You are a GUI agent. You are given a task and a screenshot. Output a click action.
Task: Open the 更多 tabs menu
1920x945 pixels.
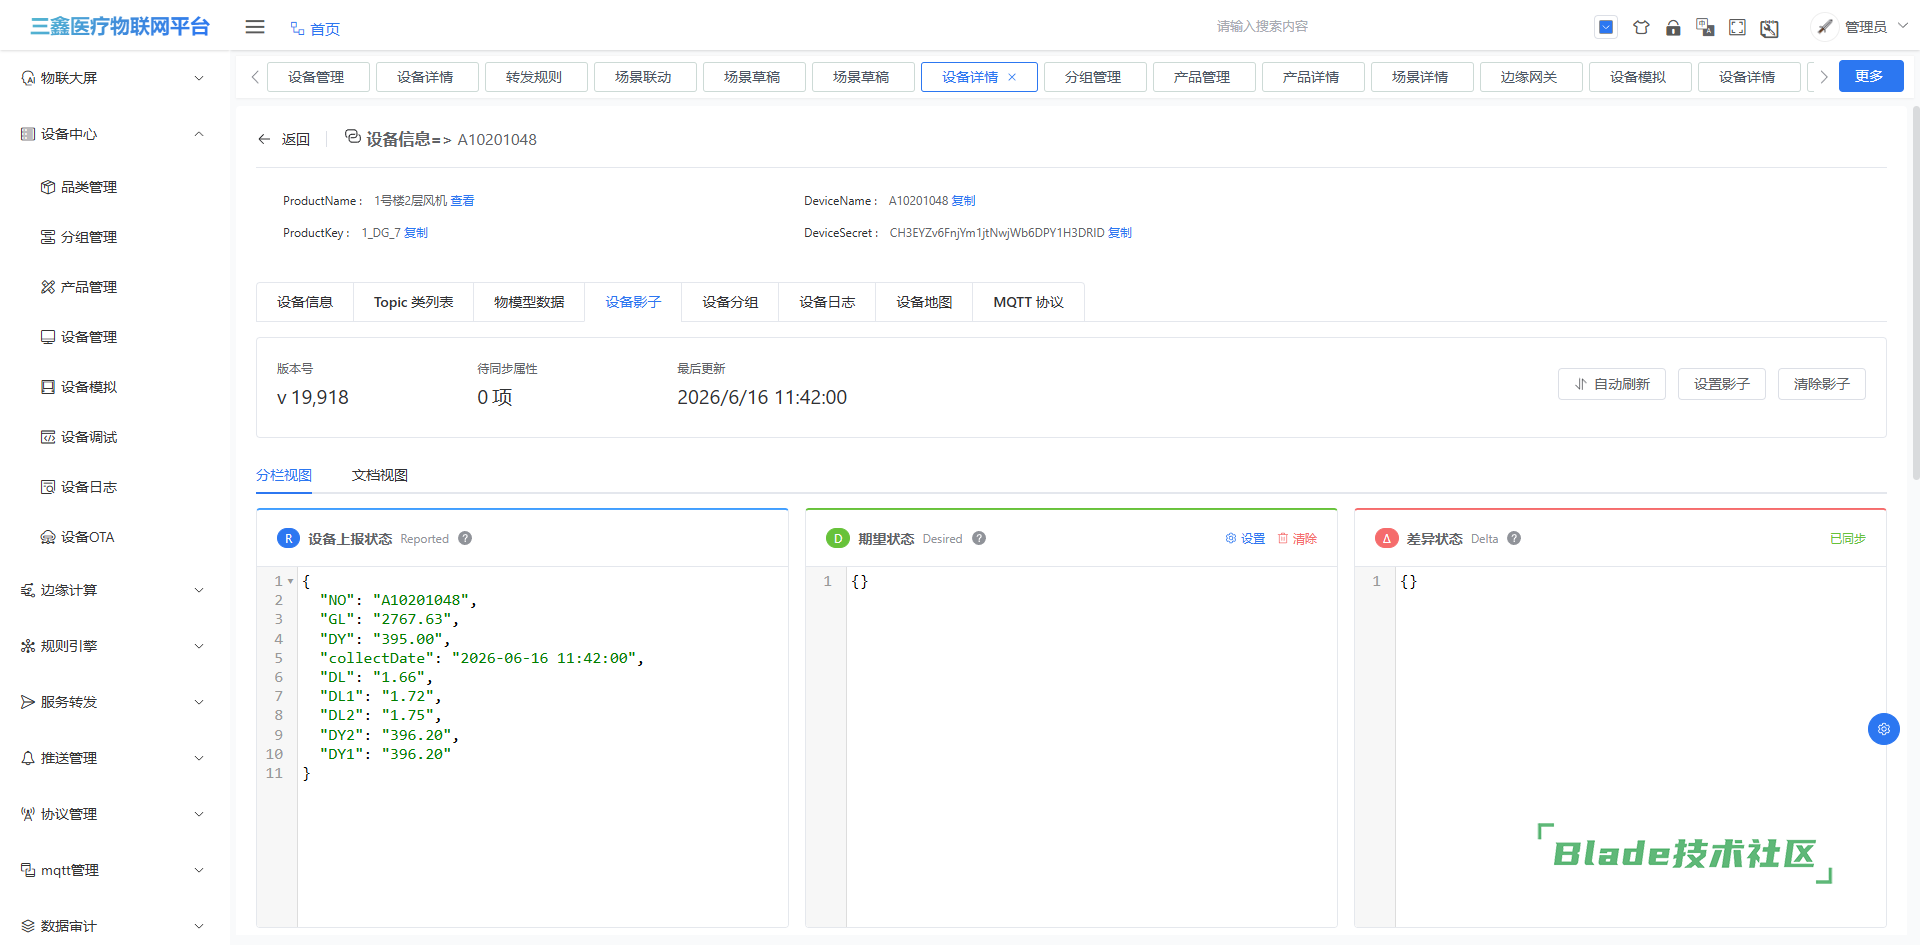coord(1870,76)
